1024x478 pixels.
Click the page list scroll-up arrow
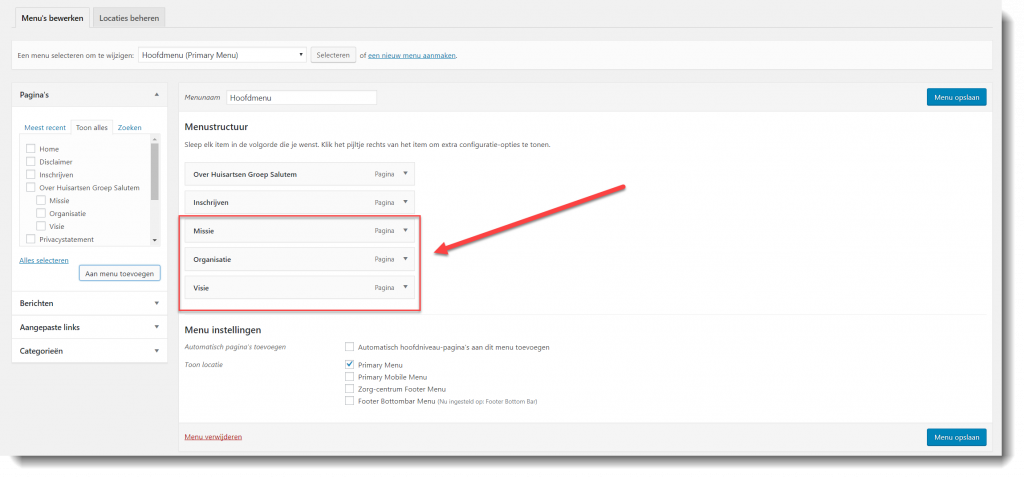pyautogui.click(x=155, y=139)
